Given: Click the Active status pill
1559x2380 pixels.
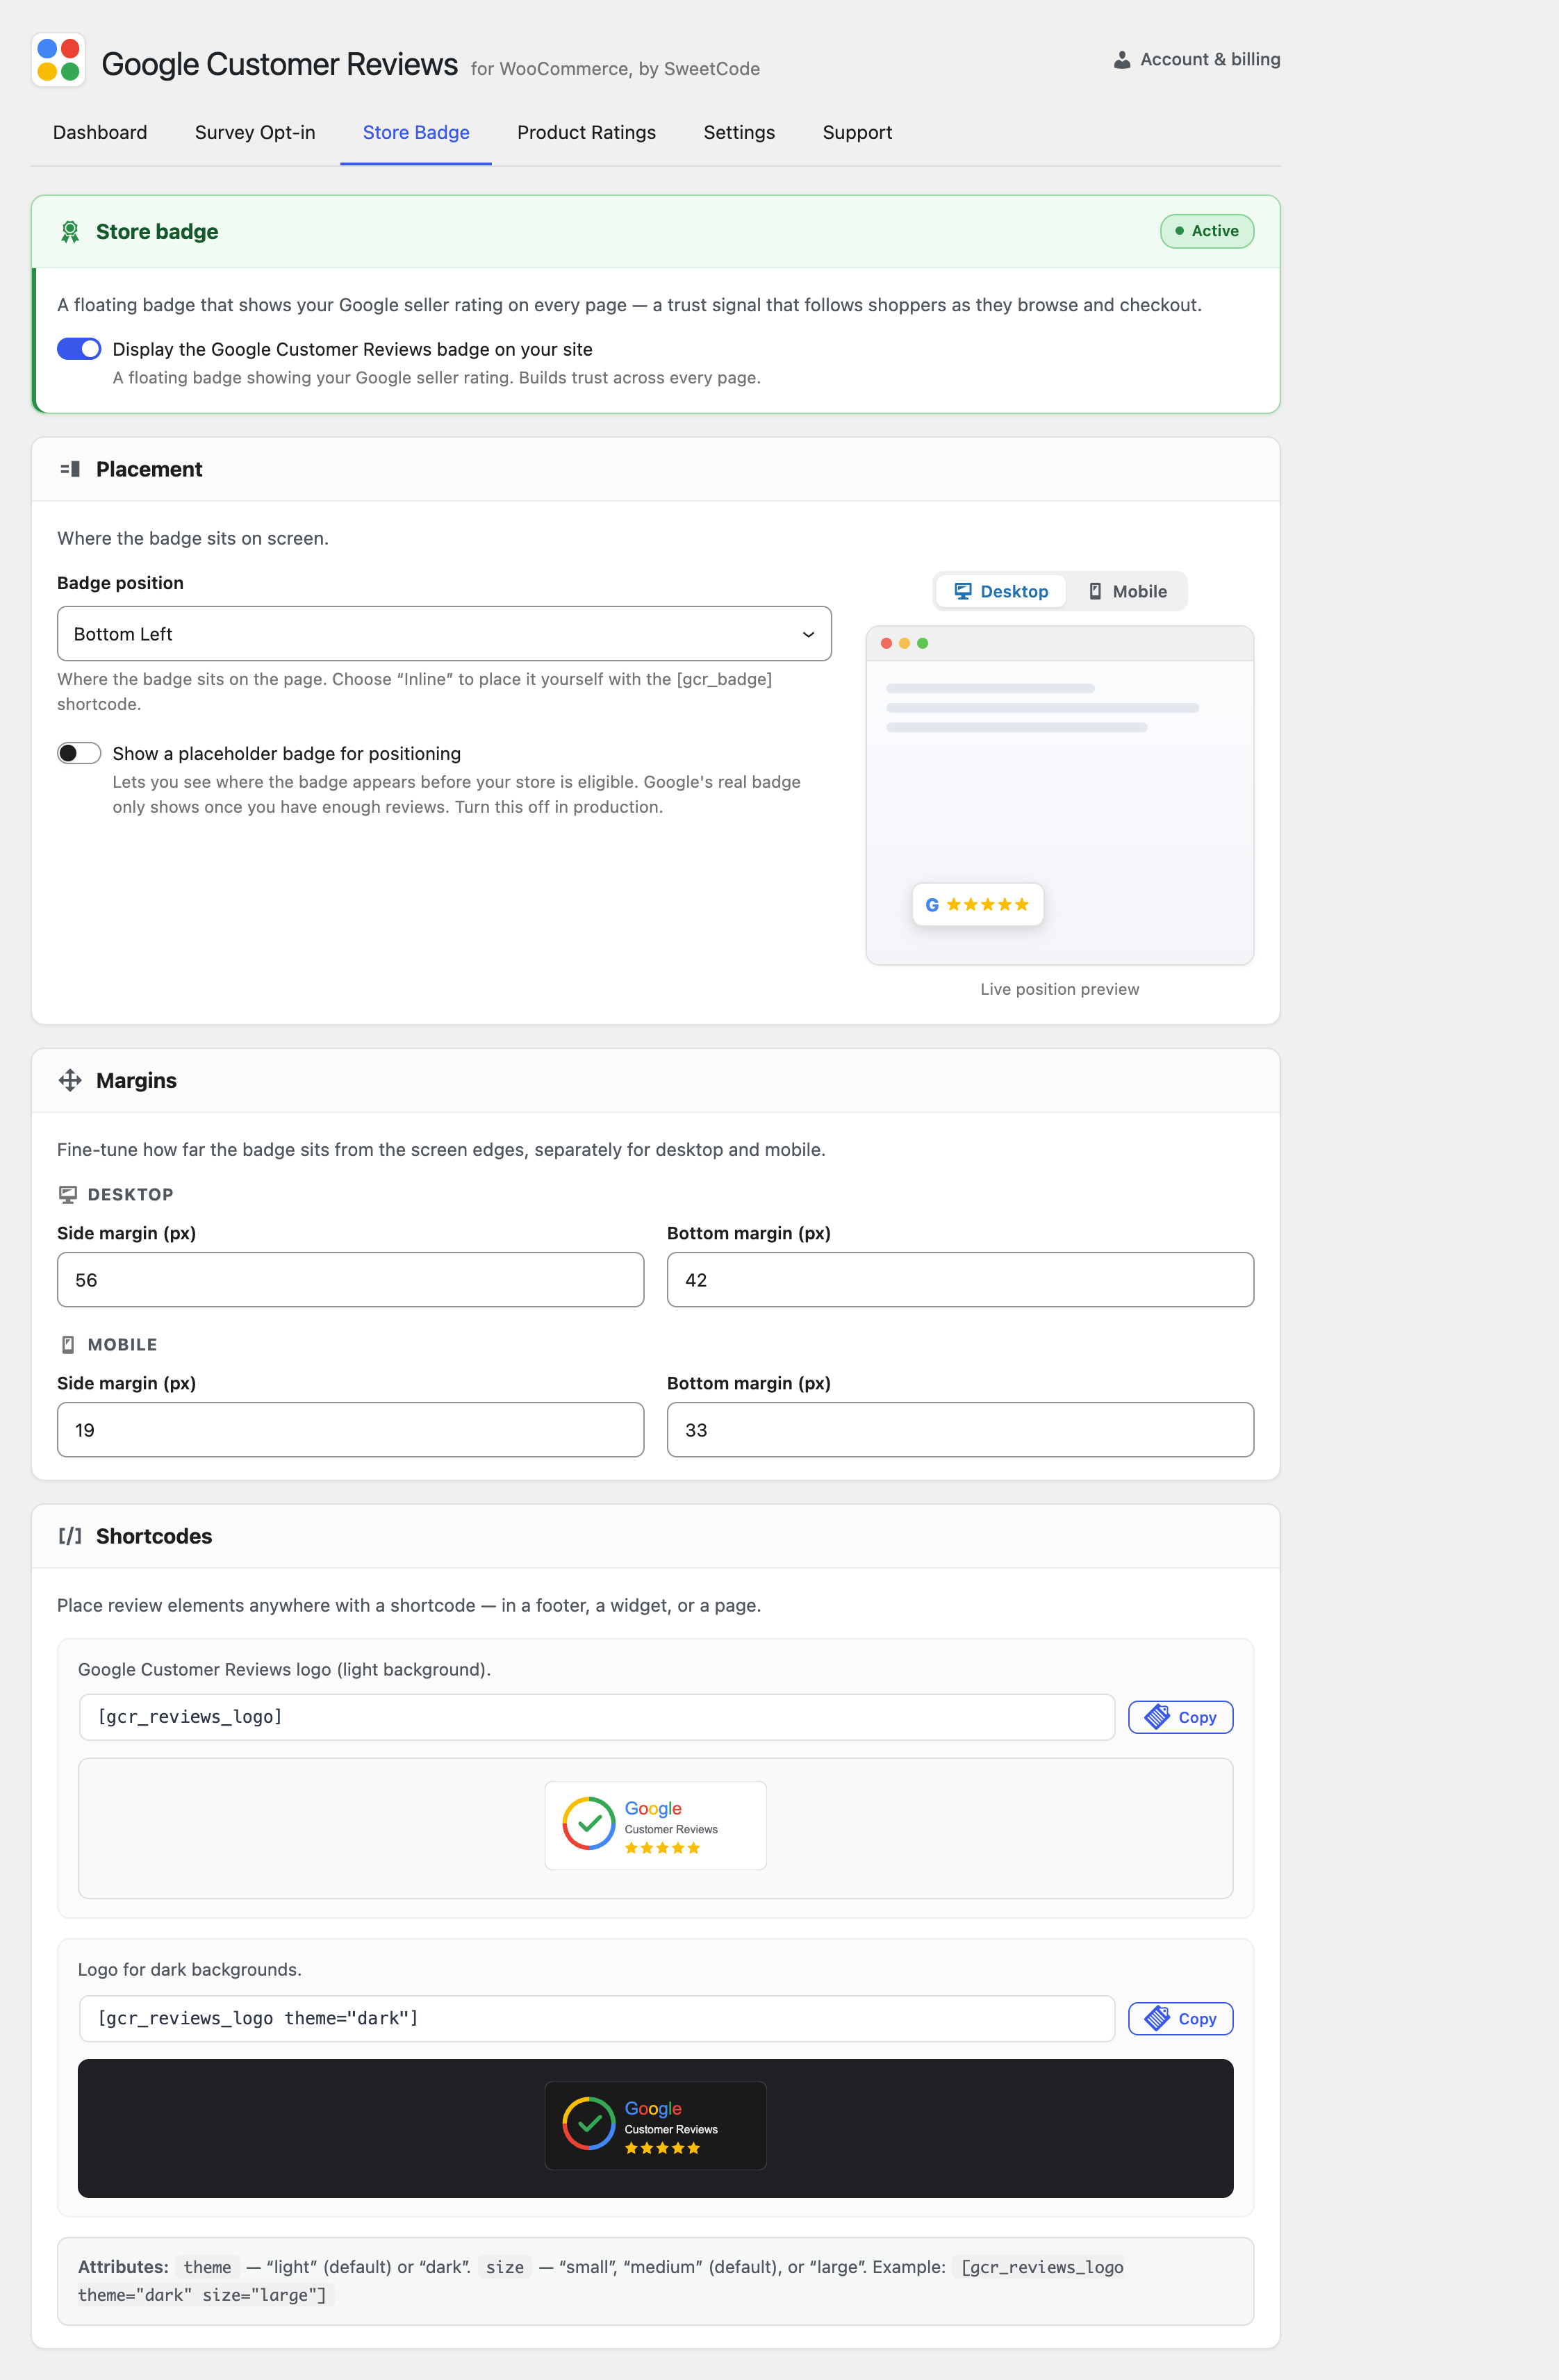Looking at the screenshot, I should click(x=1206, y=231).
